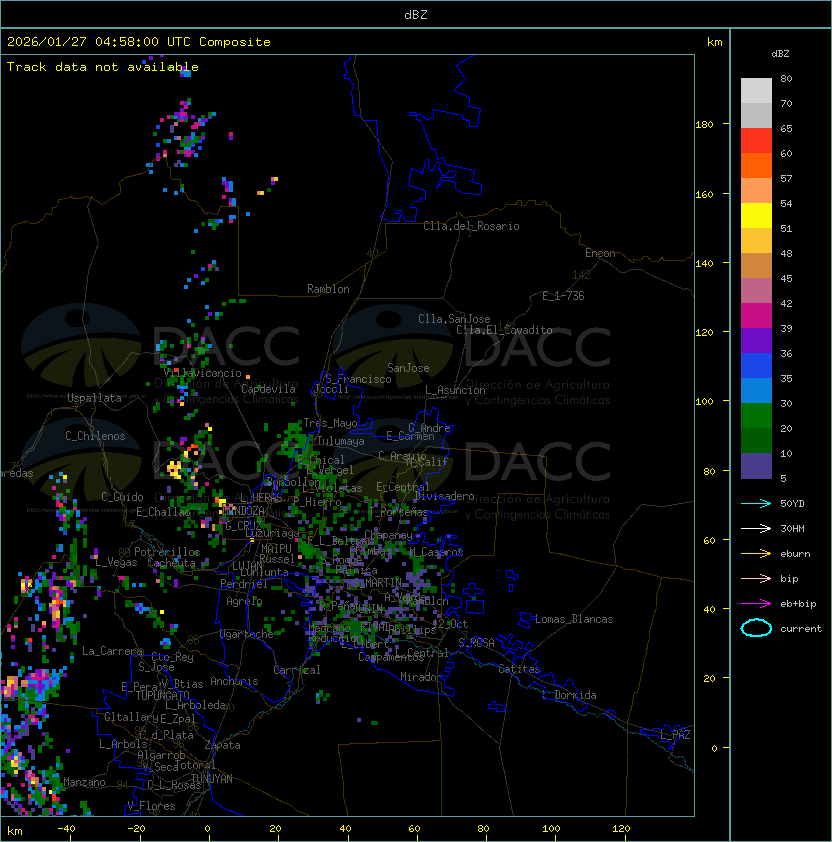
Task: Select the light gray 70–80 dBZ swatch
Action: pyautogui.click(x=756, y=91)
